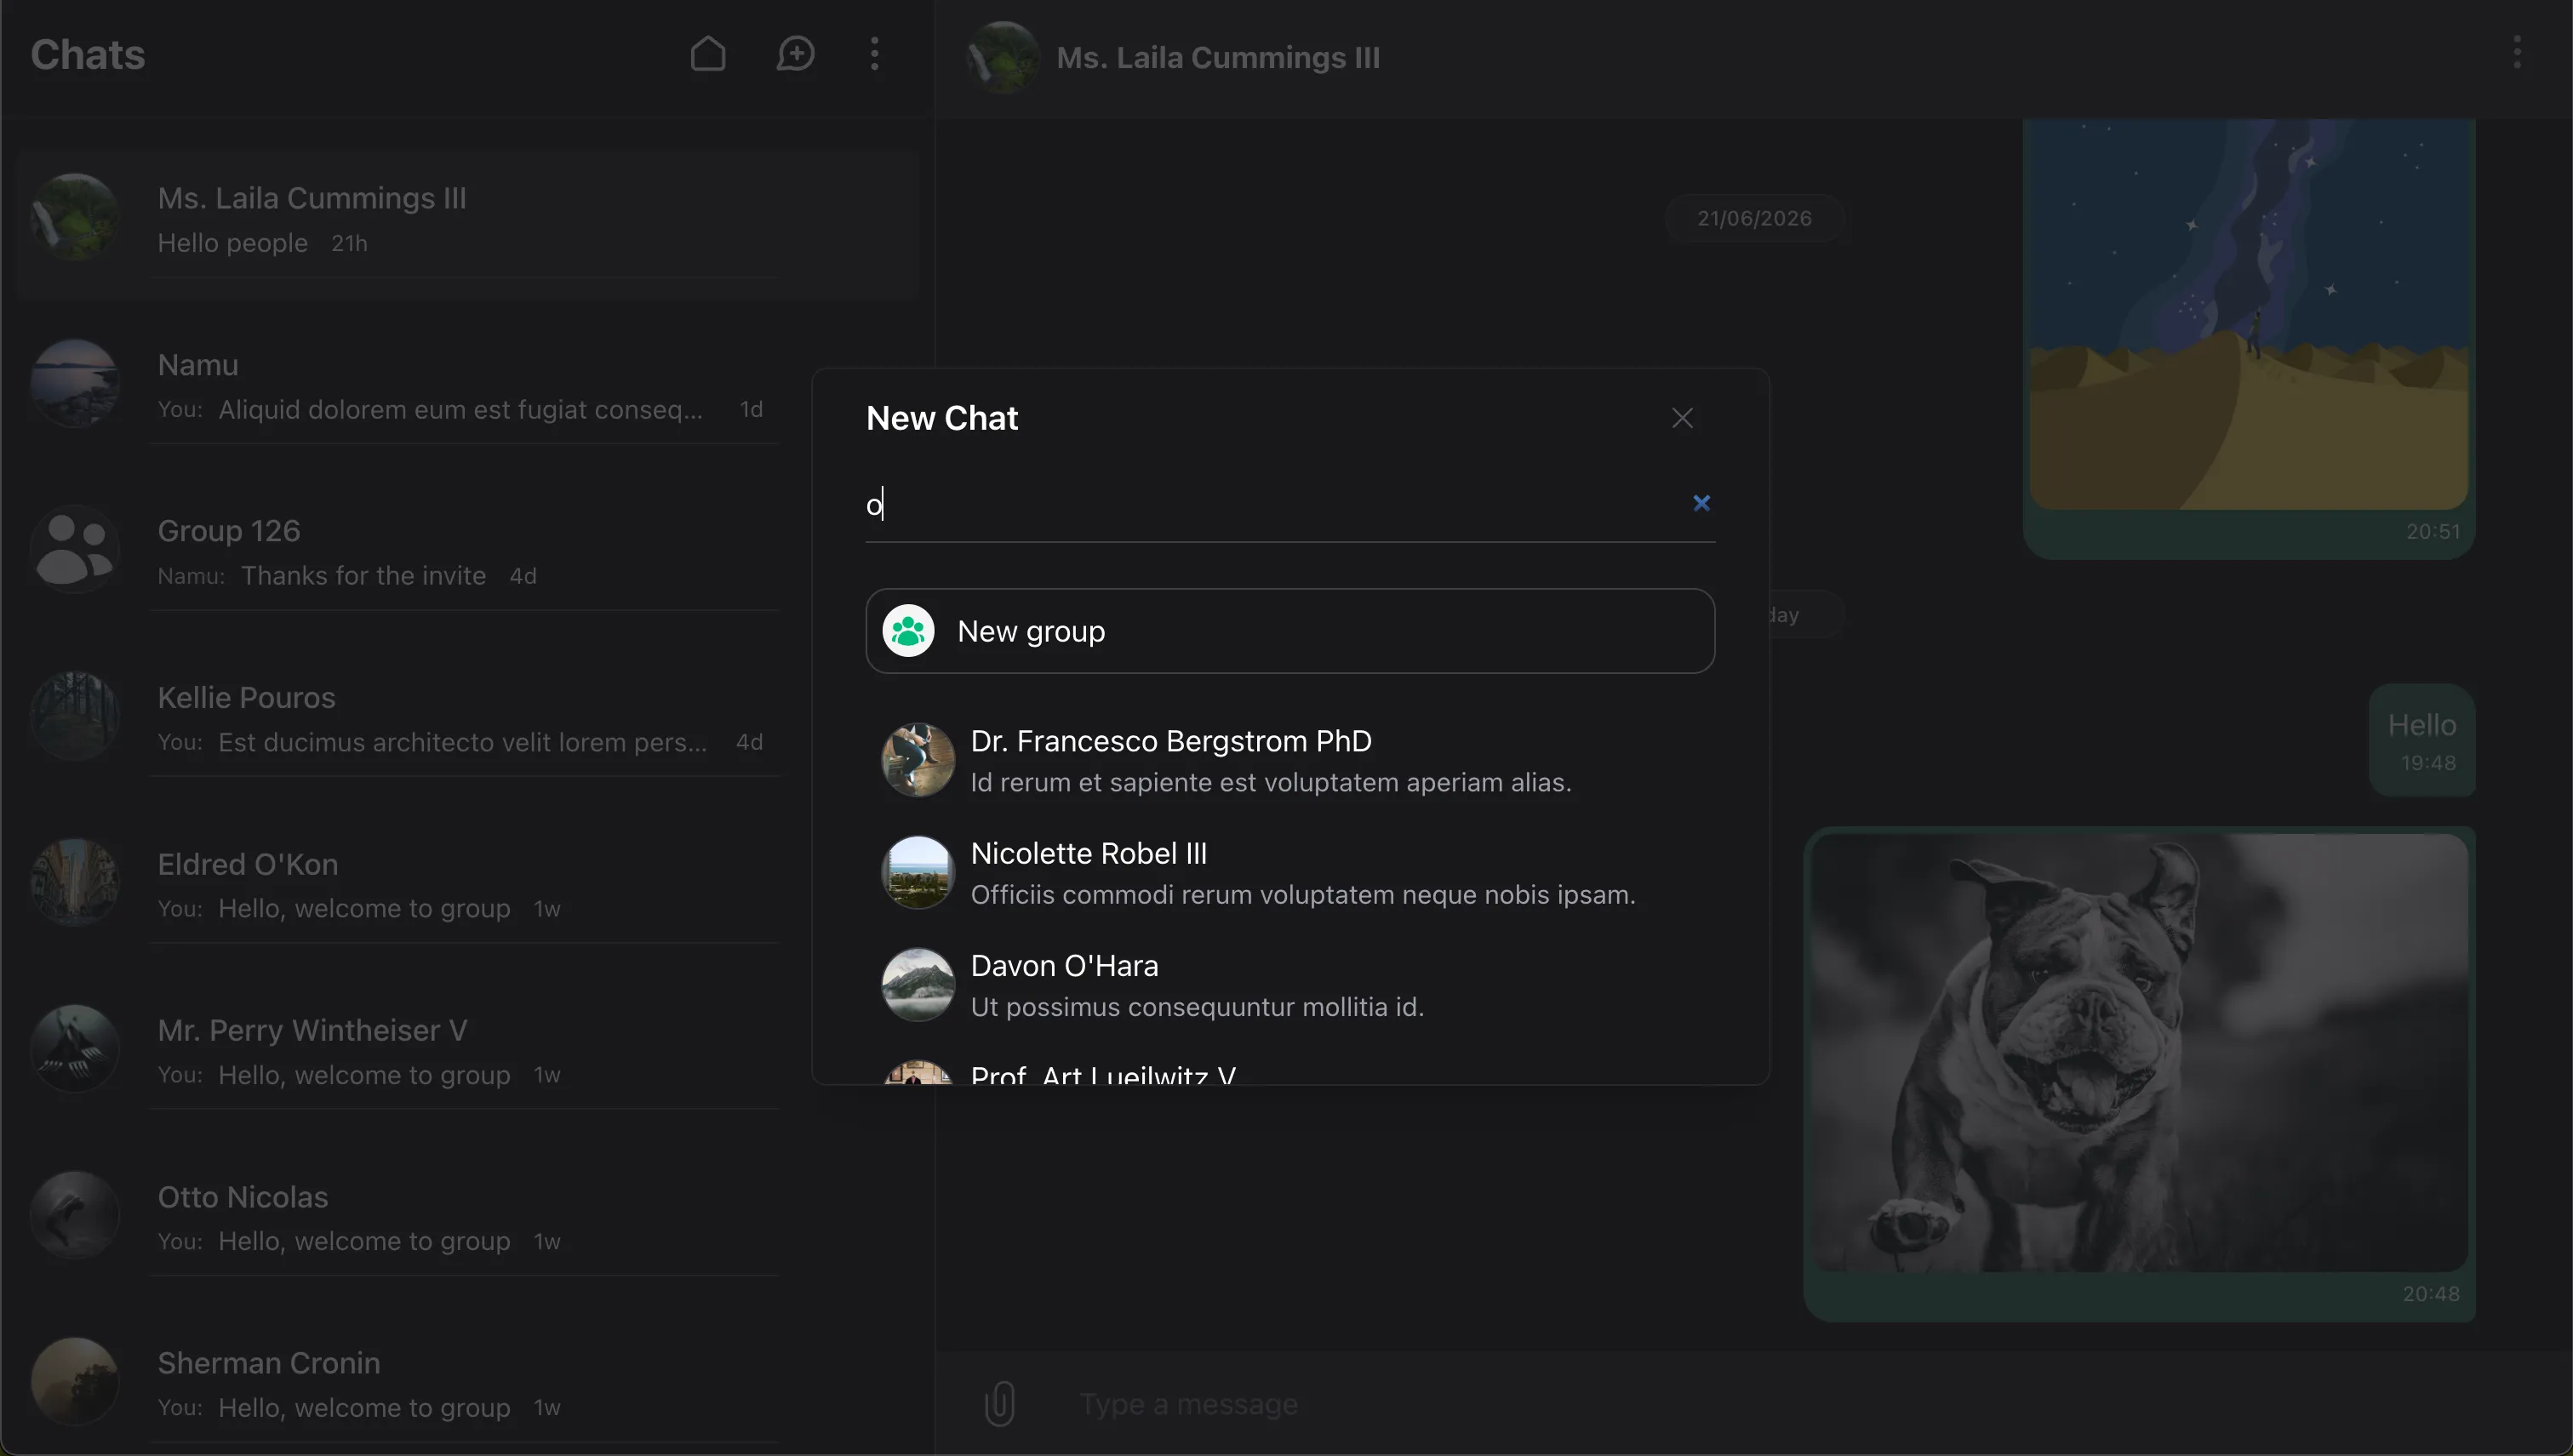Image resolution: width=2573 pixels, height=1456 pixels.
Task: Close the New Chat dialog
Action: 1682,418
